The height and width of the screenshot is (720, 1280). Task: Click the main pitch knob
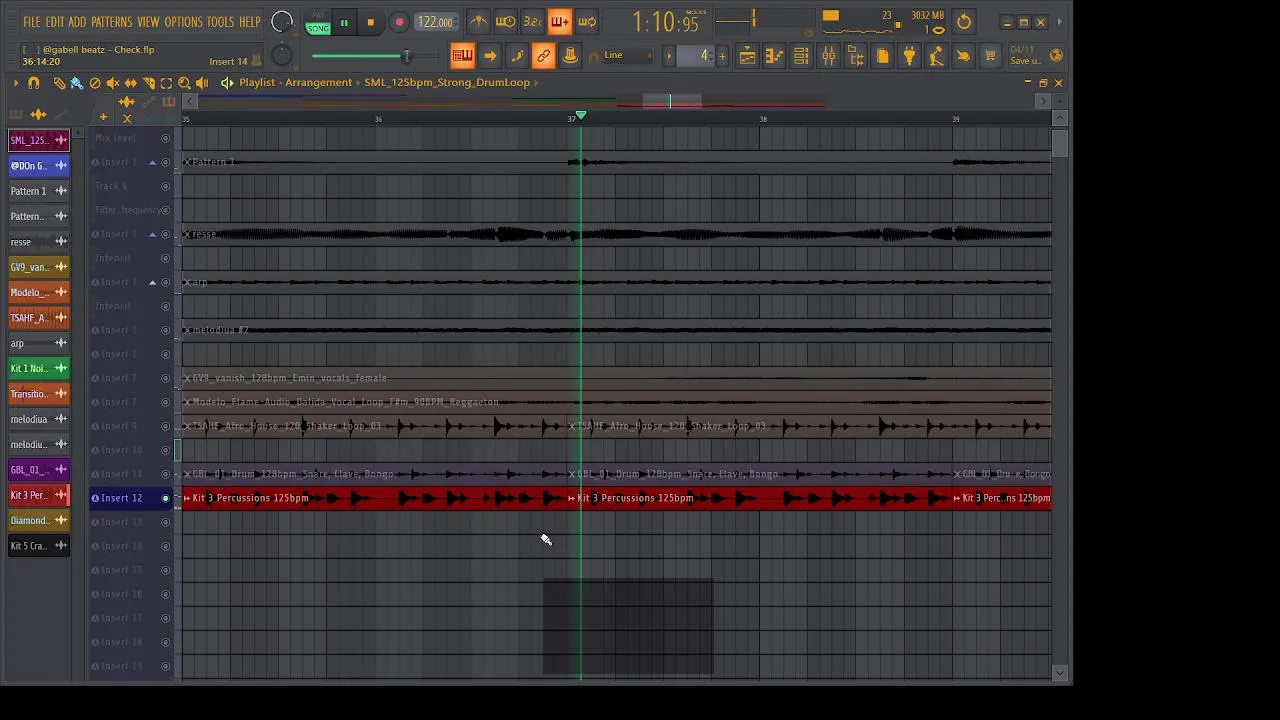tap(282, 56)
